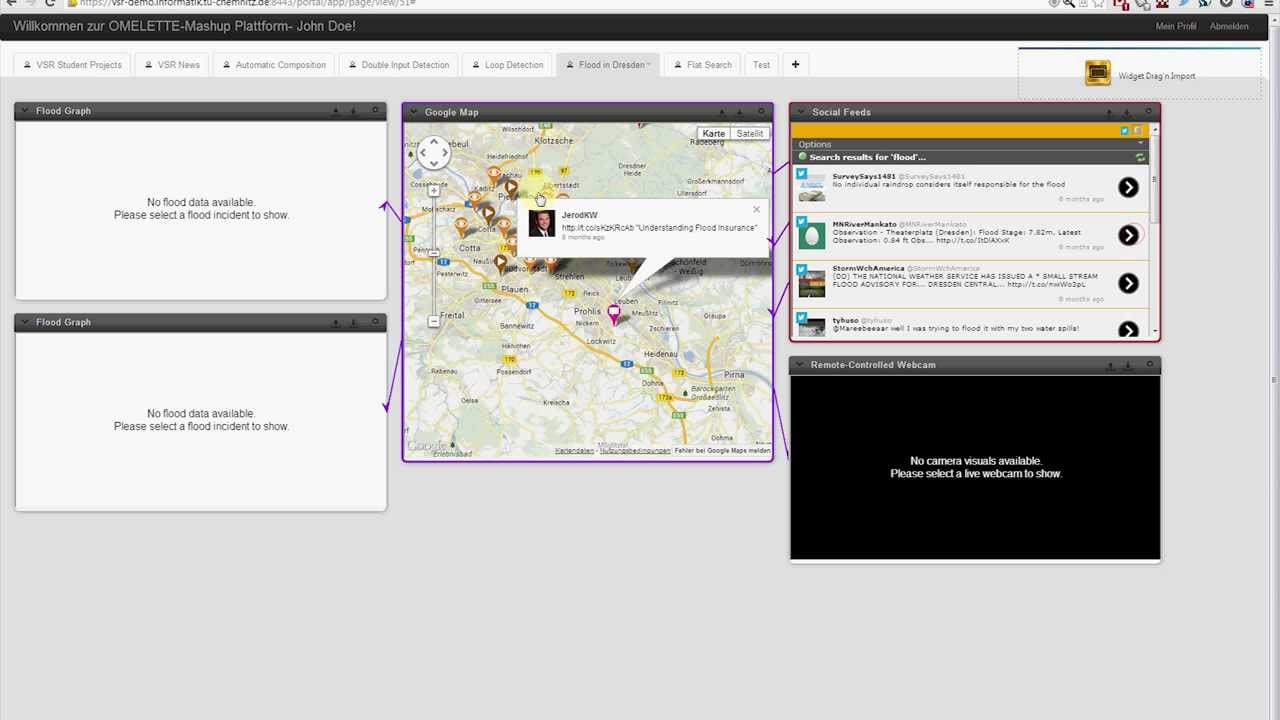This screenshot has height=720, width=1280.
Task: Click the pink marker near Prohlis
Action: [x=614, y=314]
